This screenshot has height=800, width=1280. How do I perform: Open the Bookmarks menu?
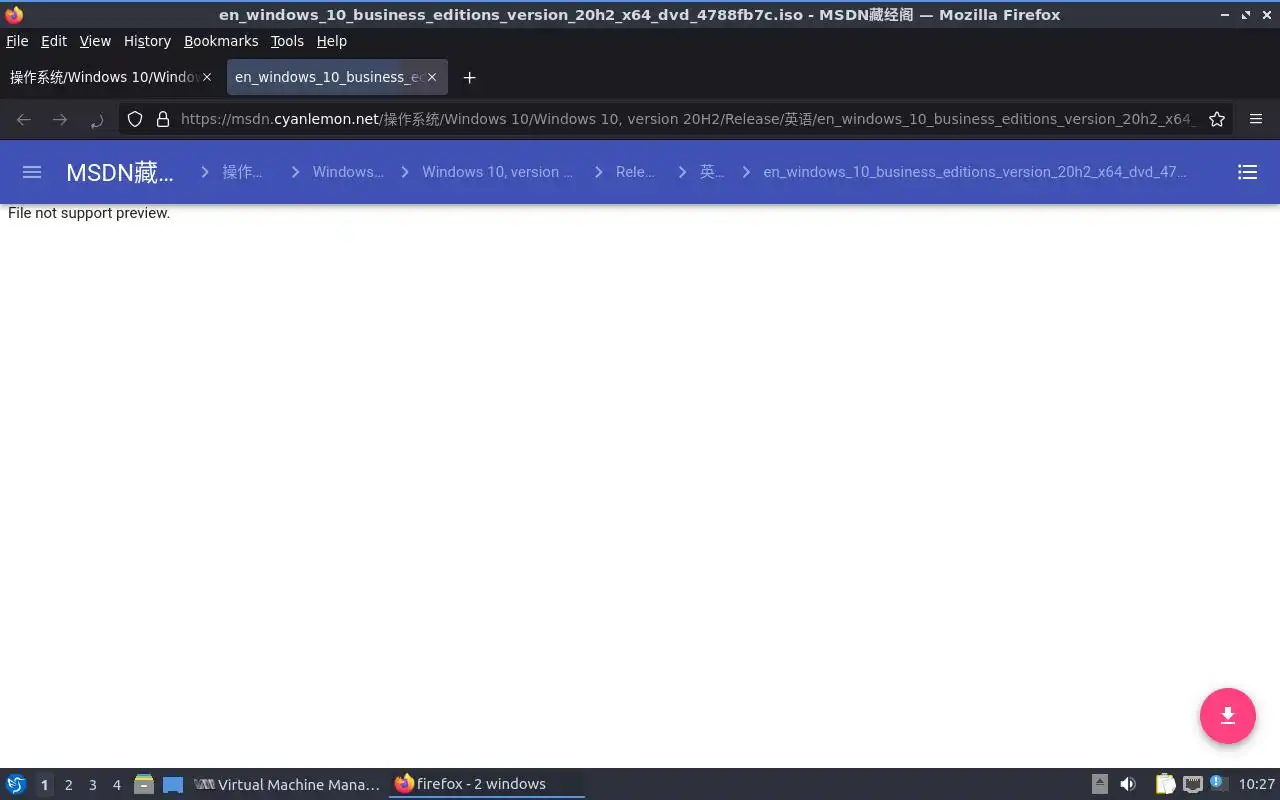click(x=221, y=41)
